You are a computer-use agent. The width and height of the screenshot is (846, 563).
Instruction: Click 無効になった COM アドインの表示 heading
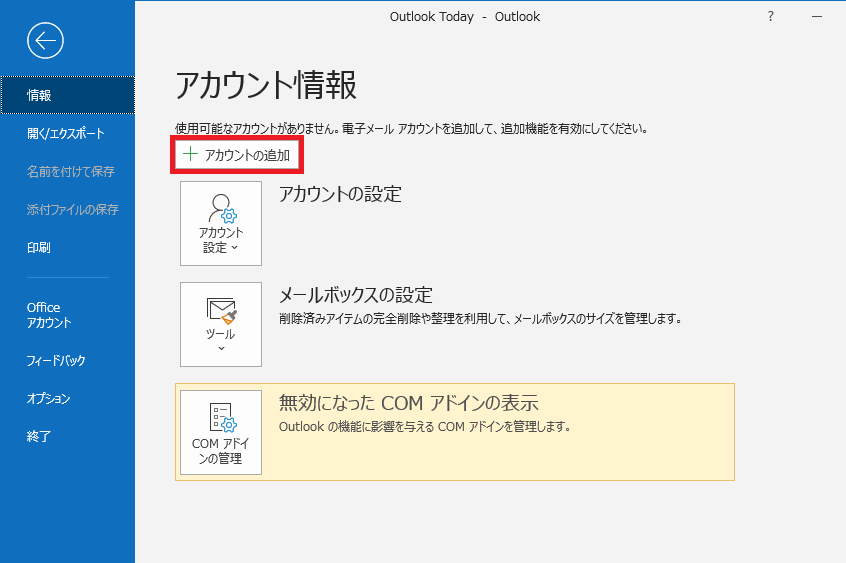coord(408,403)
